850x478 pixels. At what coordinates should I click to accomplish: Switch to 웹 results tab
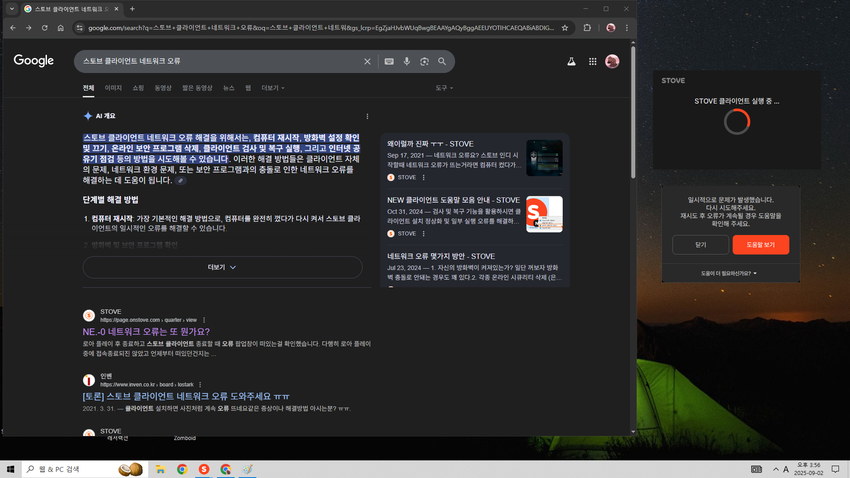pos(248,88)
